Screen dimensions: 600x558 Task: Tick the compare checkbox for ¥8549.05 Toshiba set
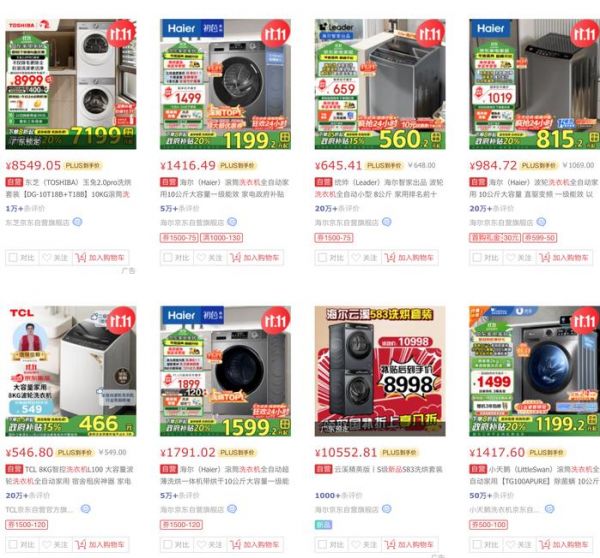[x=13, y=257]
